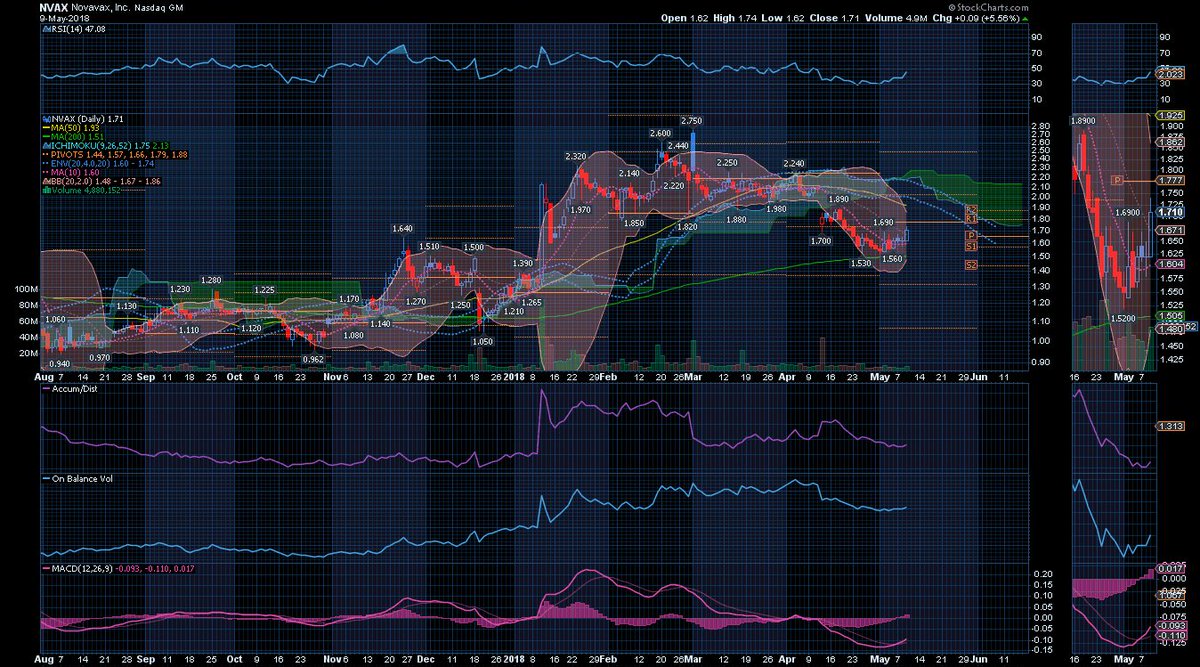1200x667 pixels.
Task: Select the S2 pivot marker
Action: [x=971, y=265]
